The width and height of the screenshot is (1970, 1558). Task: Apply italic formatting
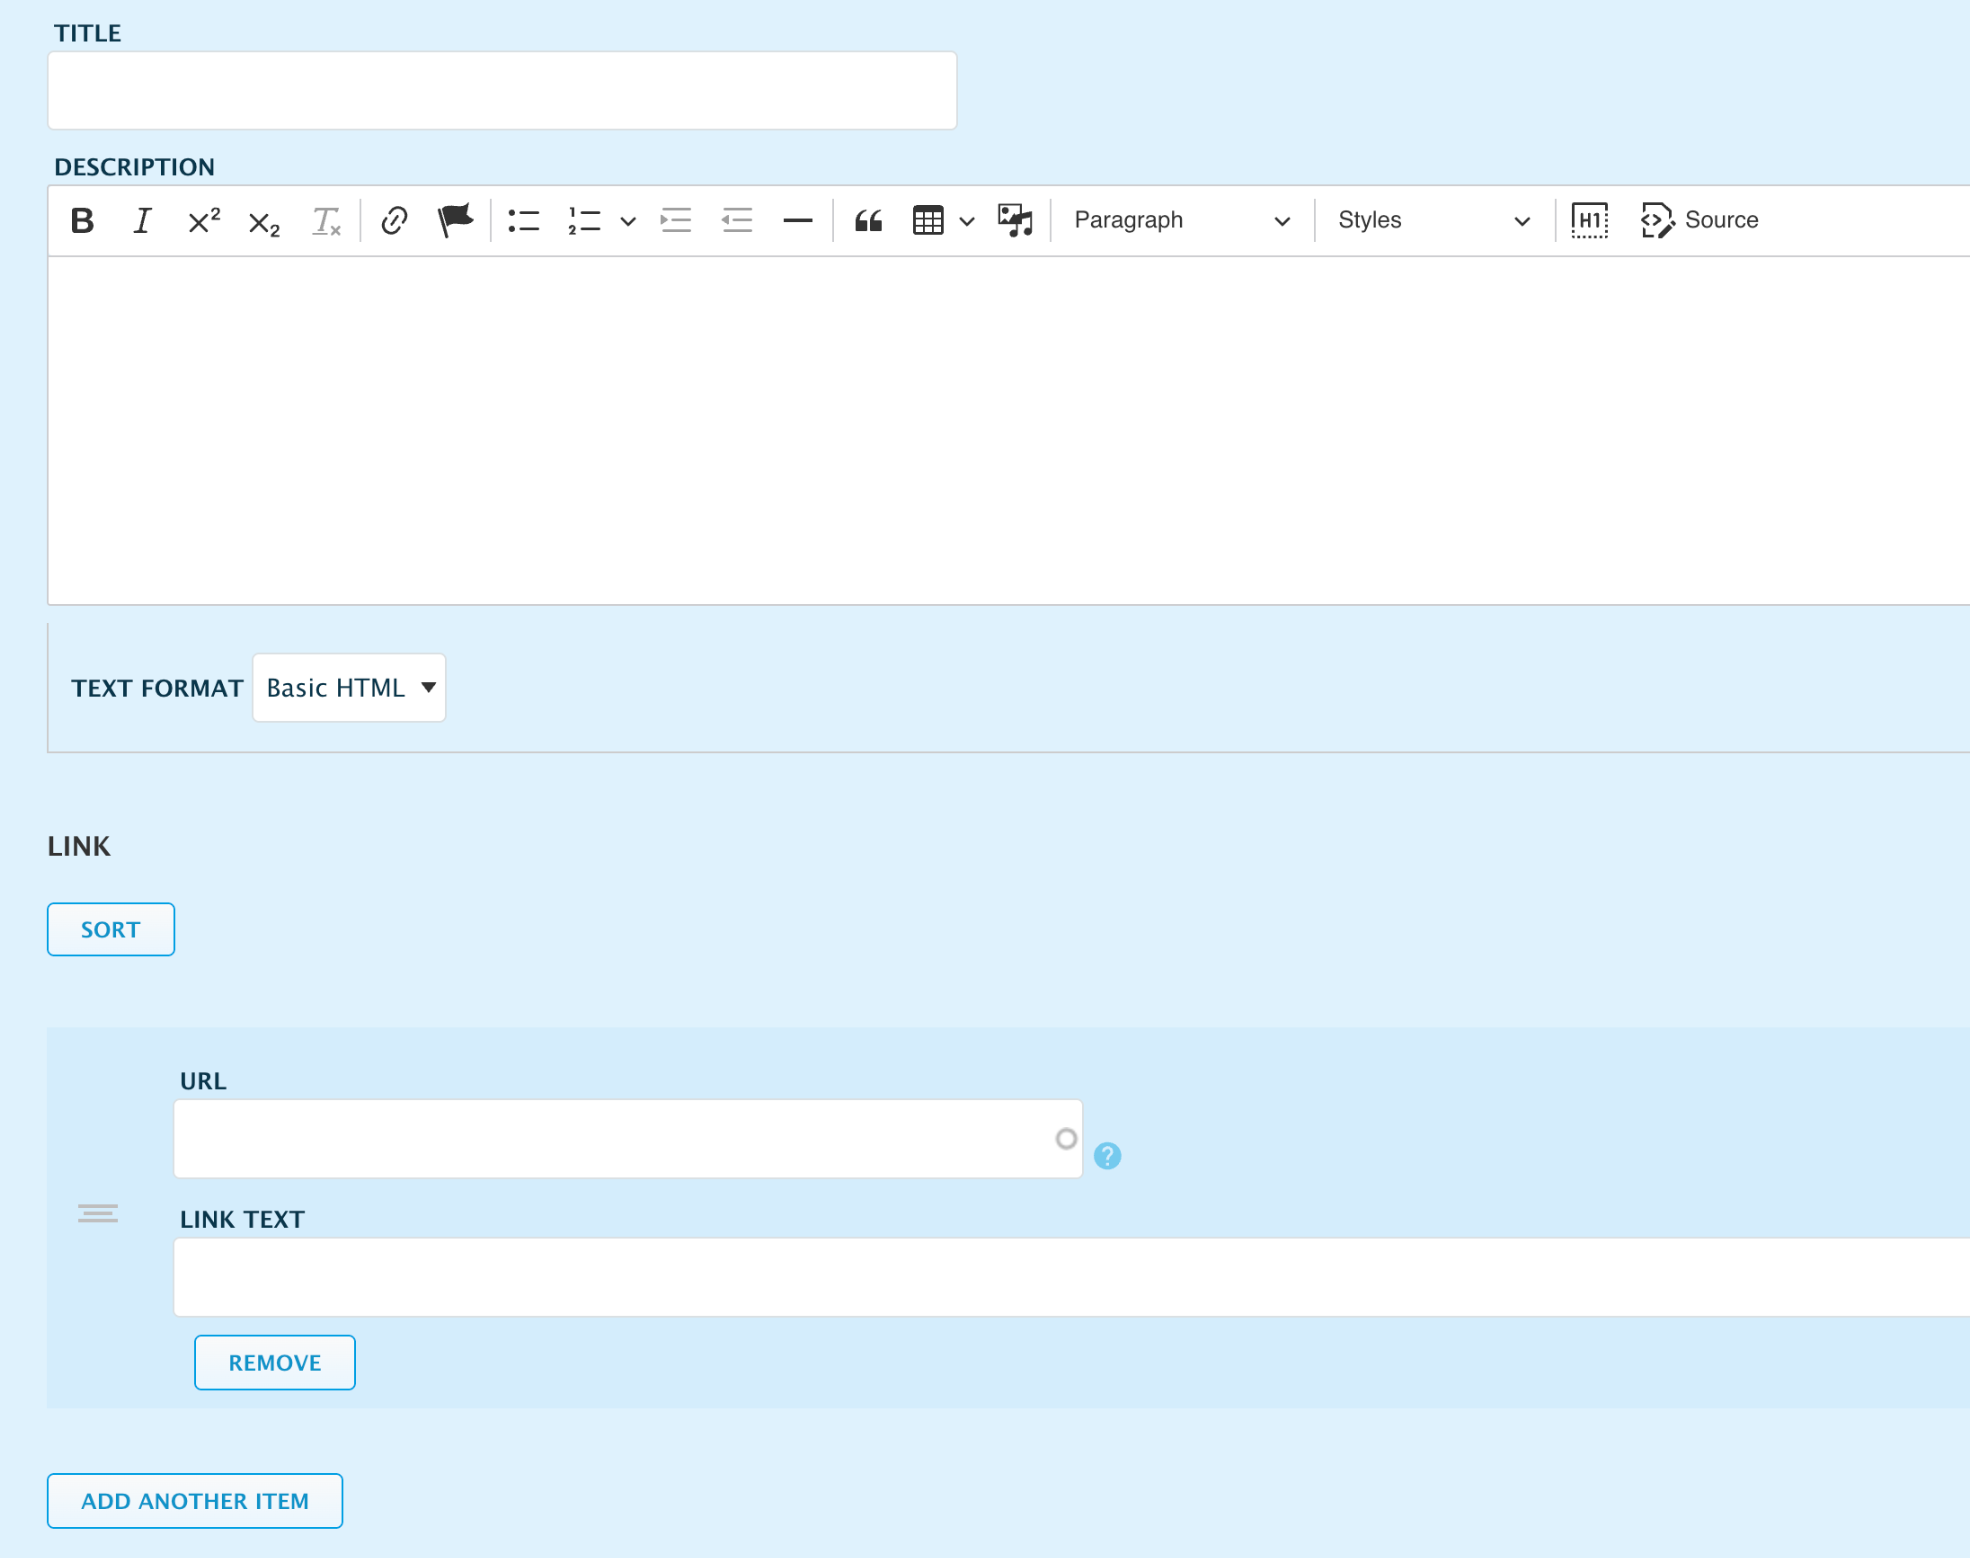[142, 221]
